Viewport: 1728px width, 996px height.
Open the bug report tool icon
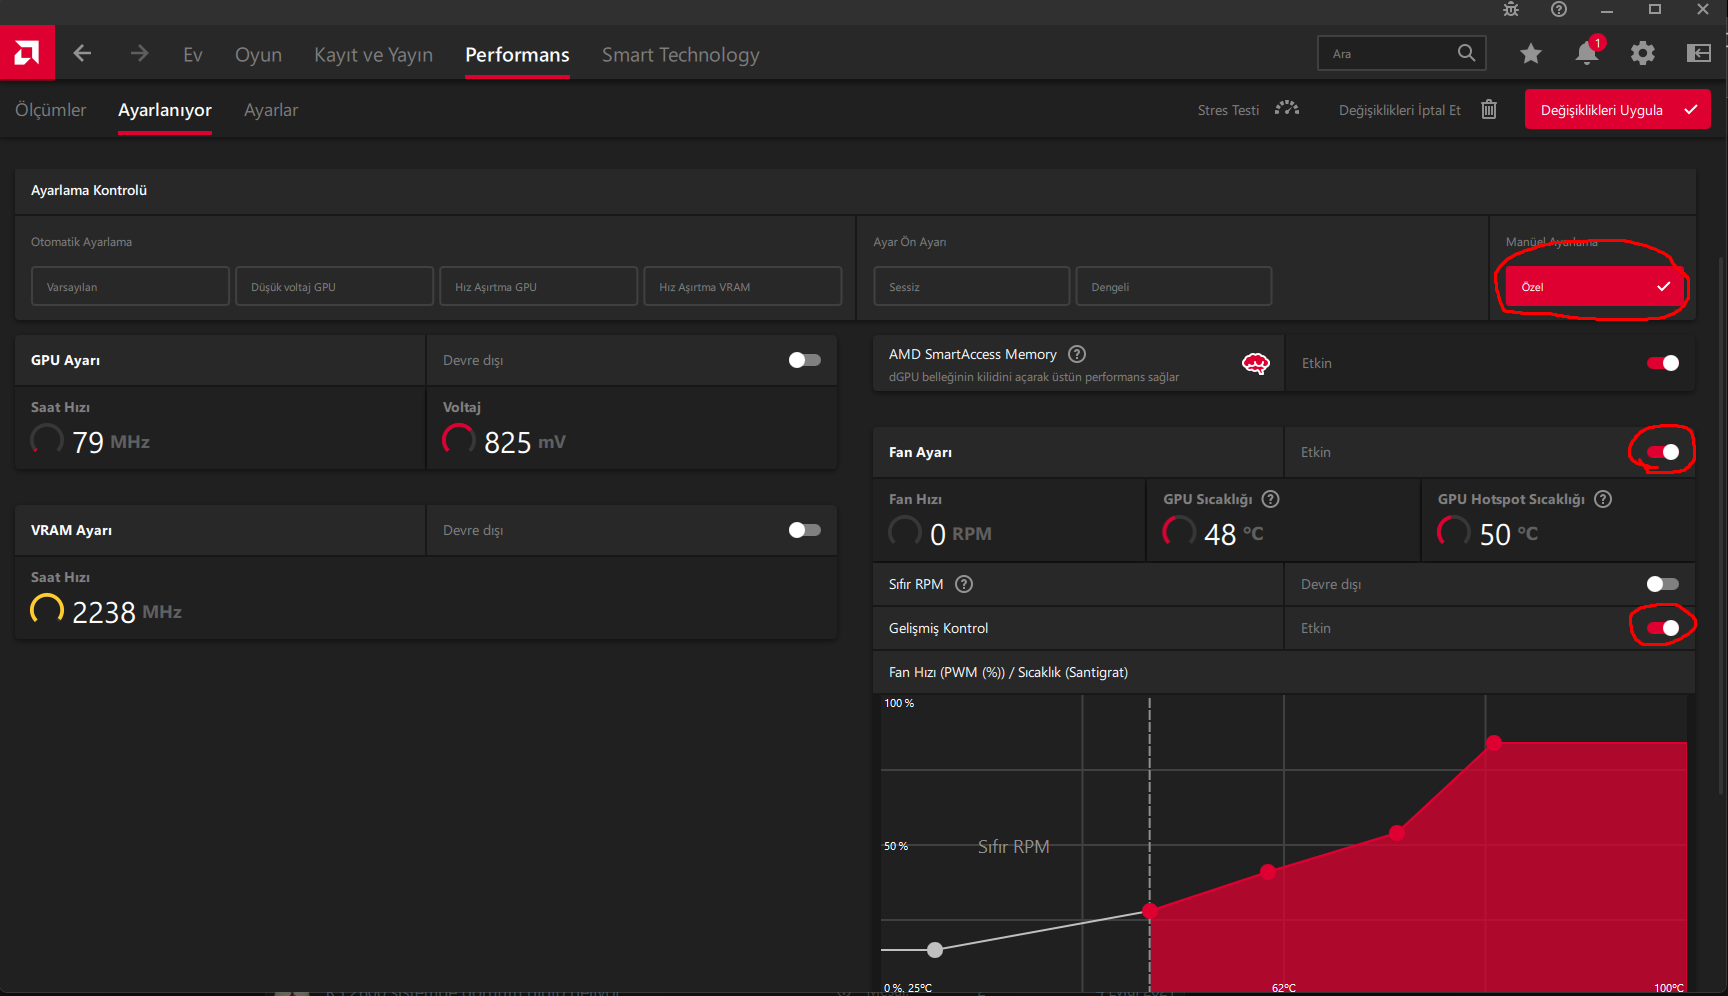click(x=1511, y=10)
